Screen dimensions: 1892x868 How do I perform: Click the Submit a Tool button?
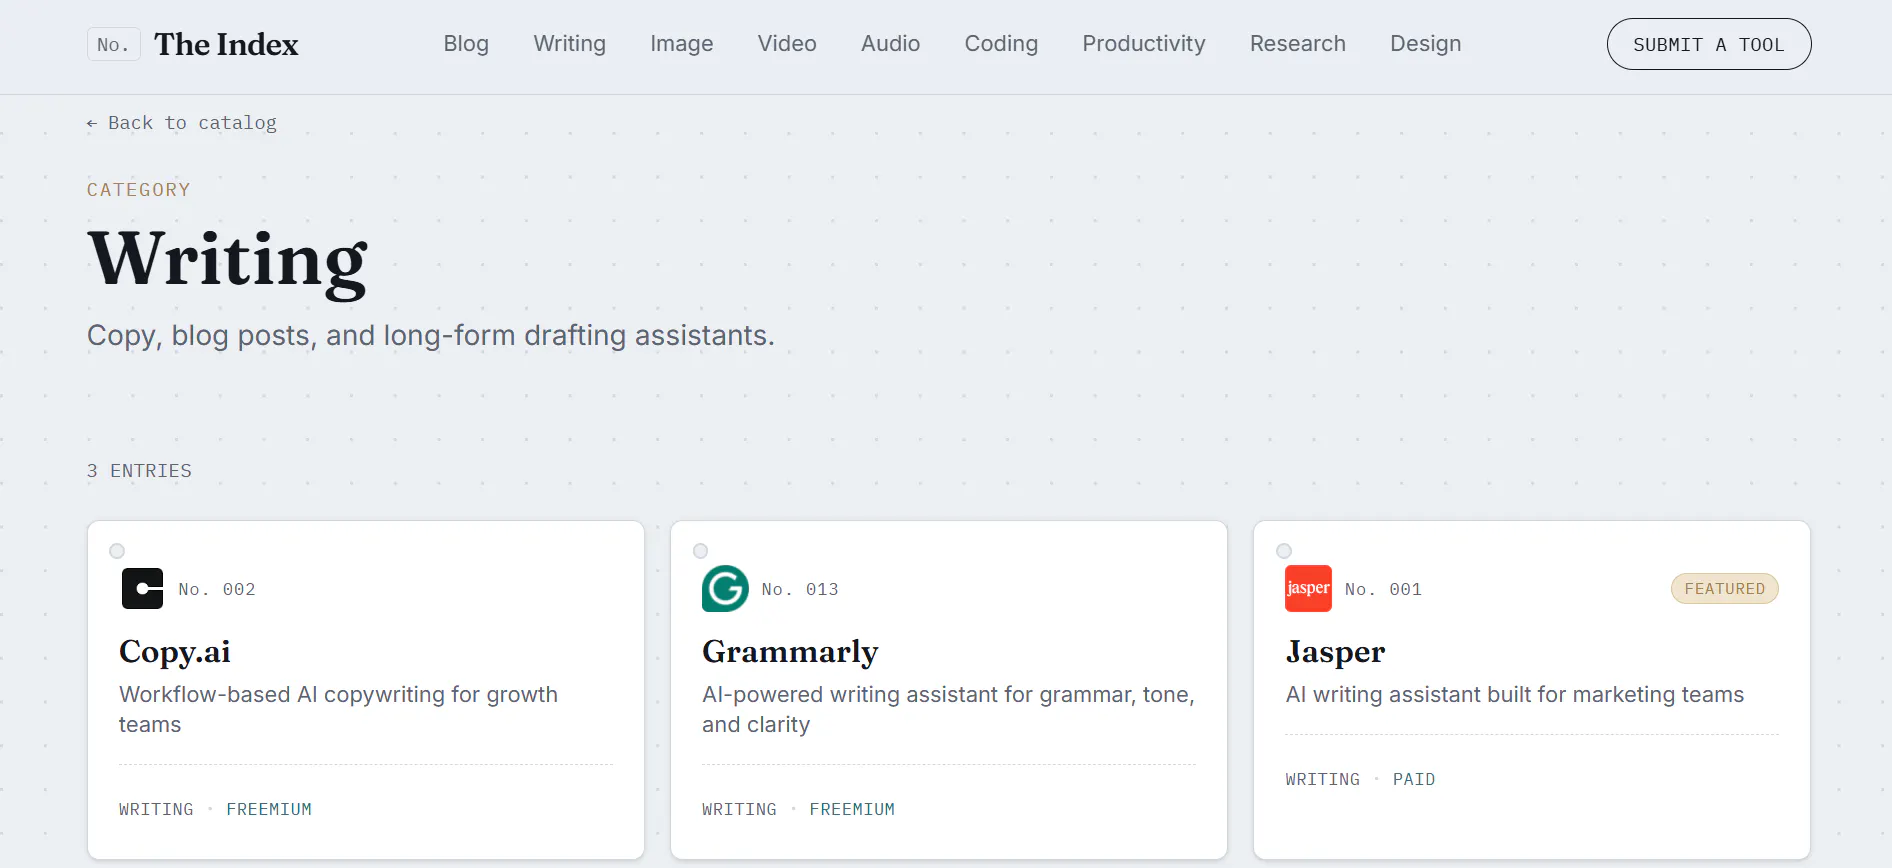tap(1709, 44)
